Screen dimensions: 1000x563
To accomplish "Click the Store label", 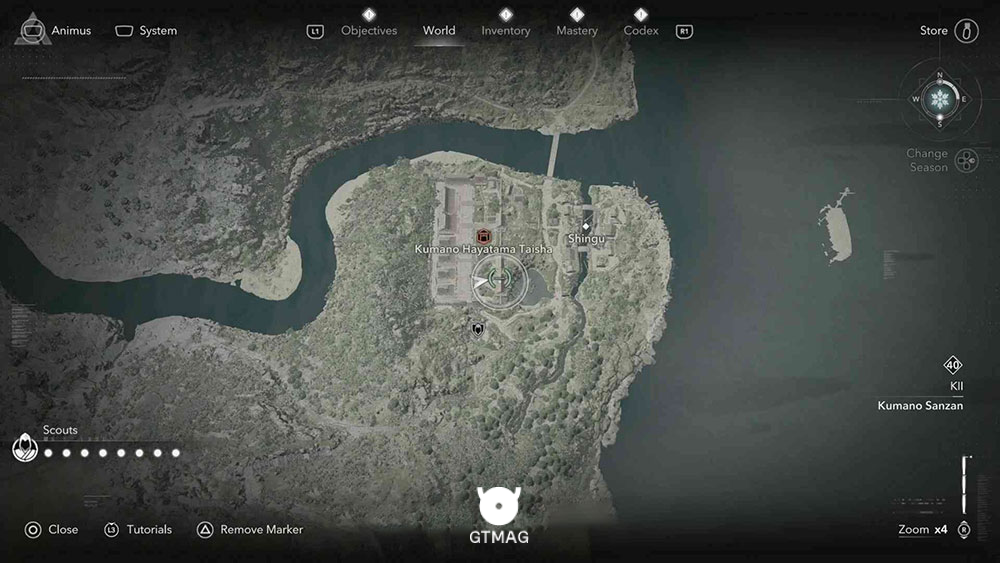I will point(933,31).
